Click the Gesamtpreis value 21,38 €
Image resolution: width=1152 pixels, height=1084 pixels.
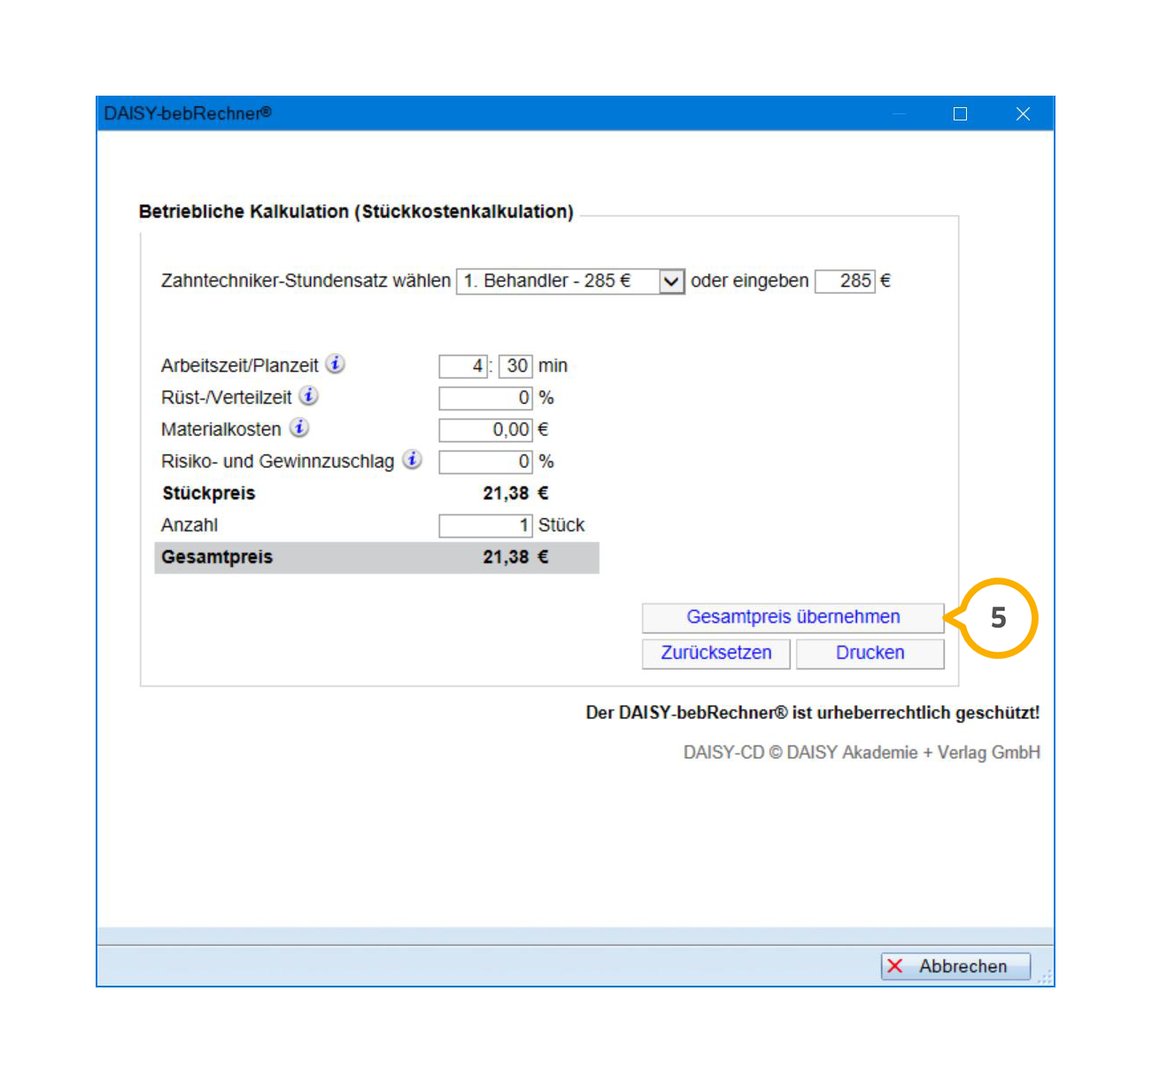[x=516, y=557]
